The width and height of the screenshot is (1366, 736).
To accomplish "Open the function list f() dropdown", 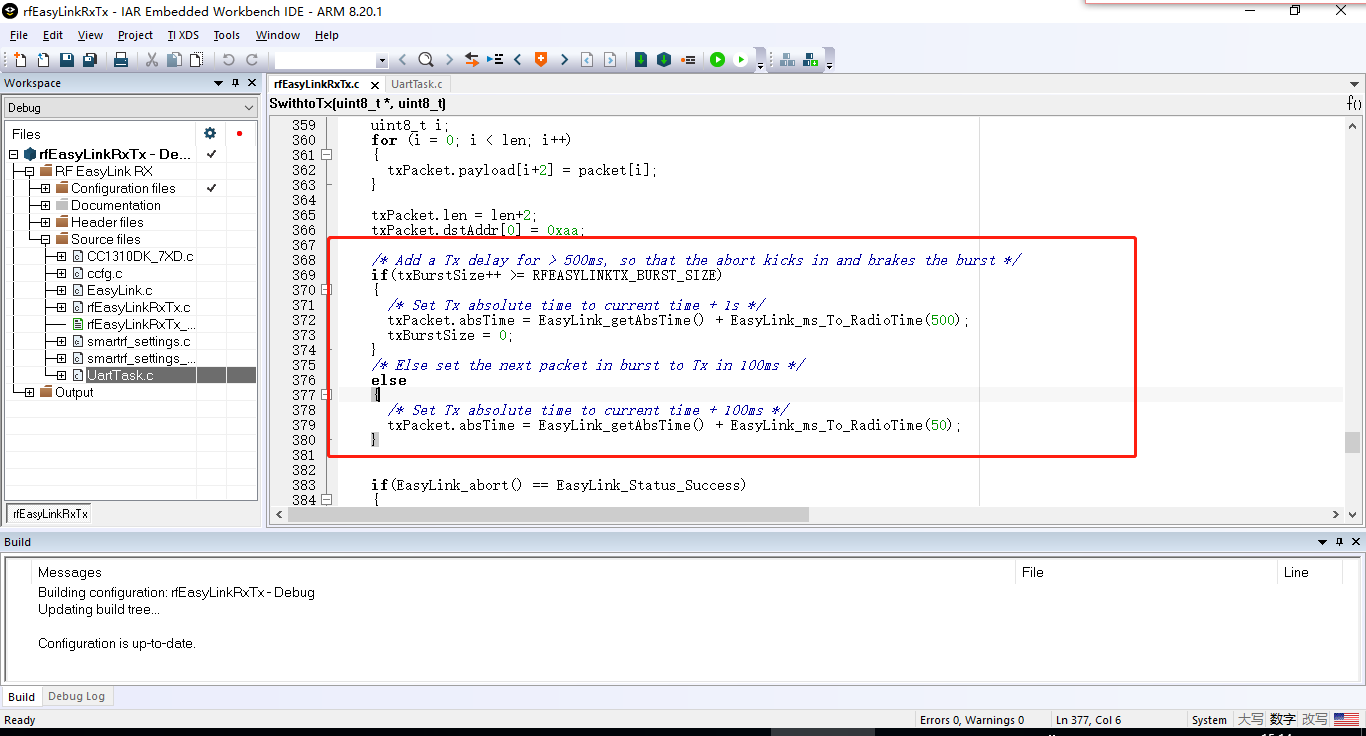I will click(x=1354, y=103).
